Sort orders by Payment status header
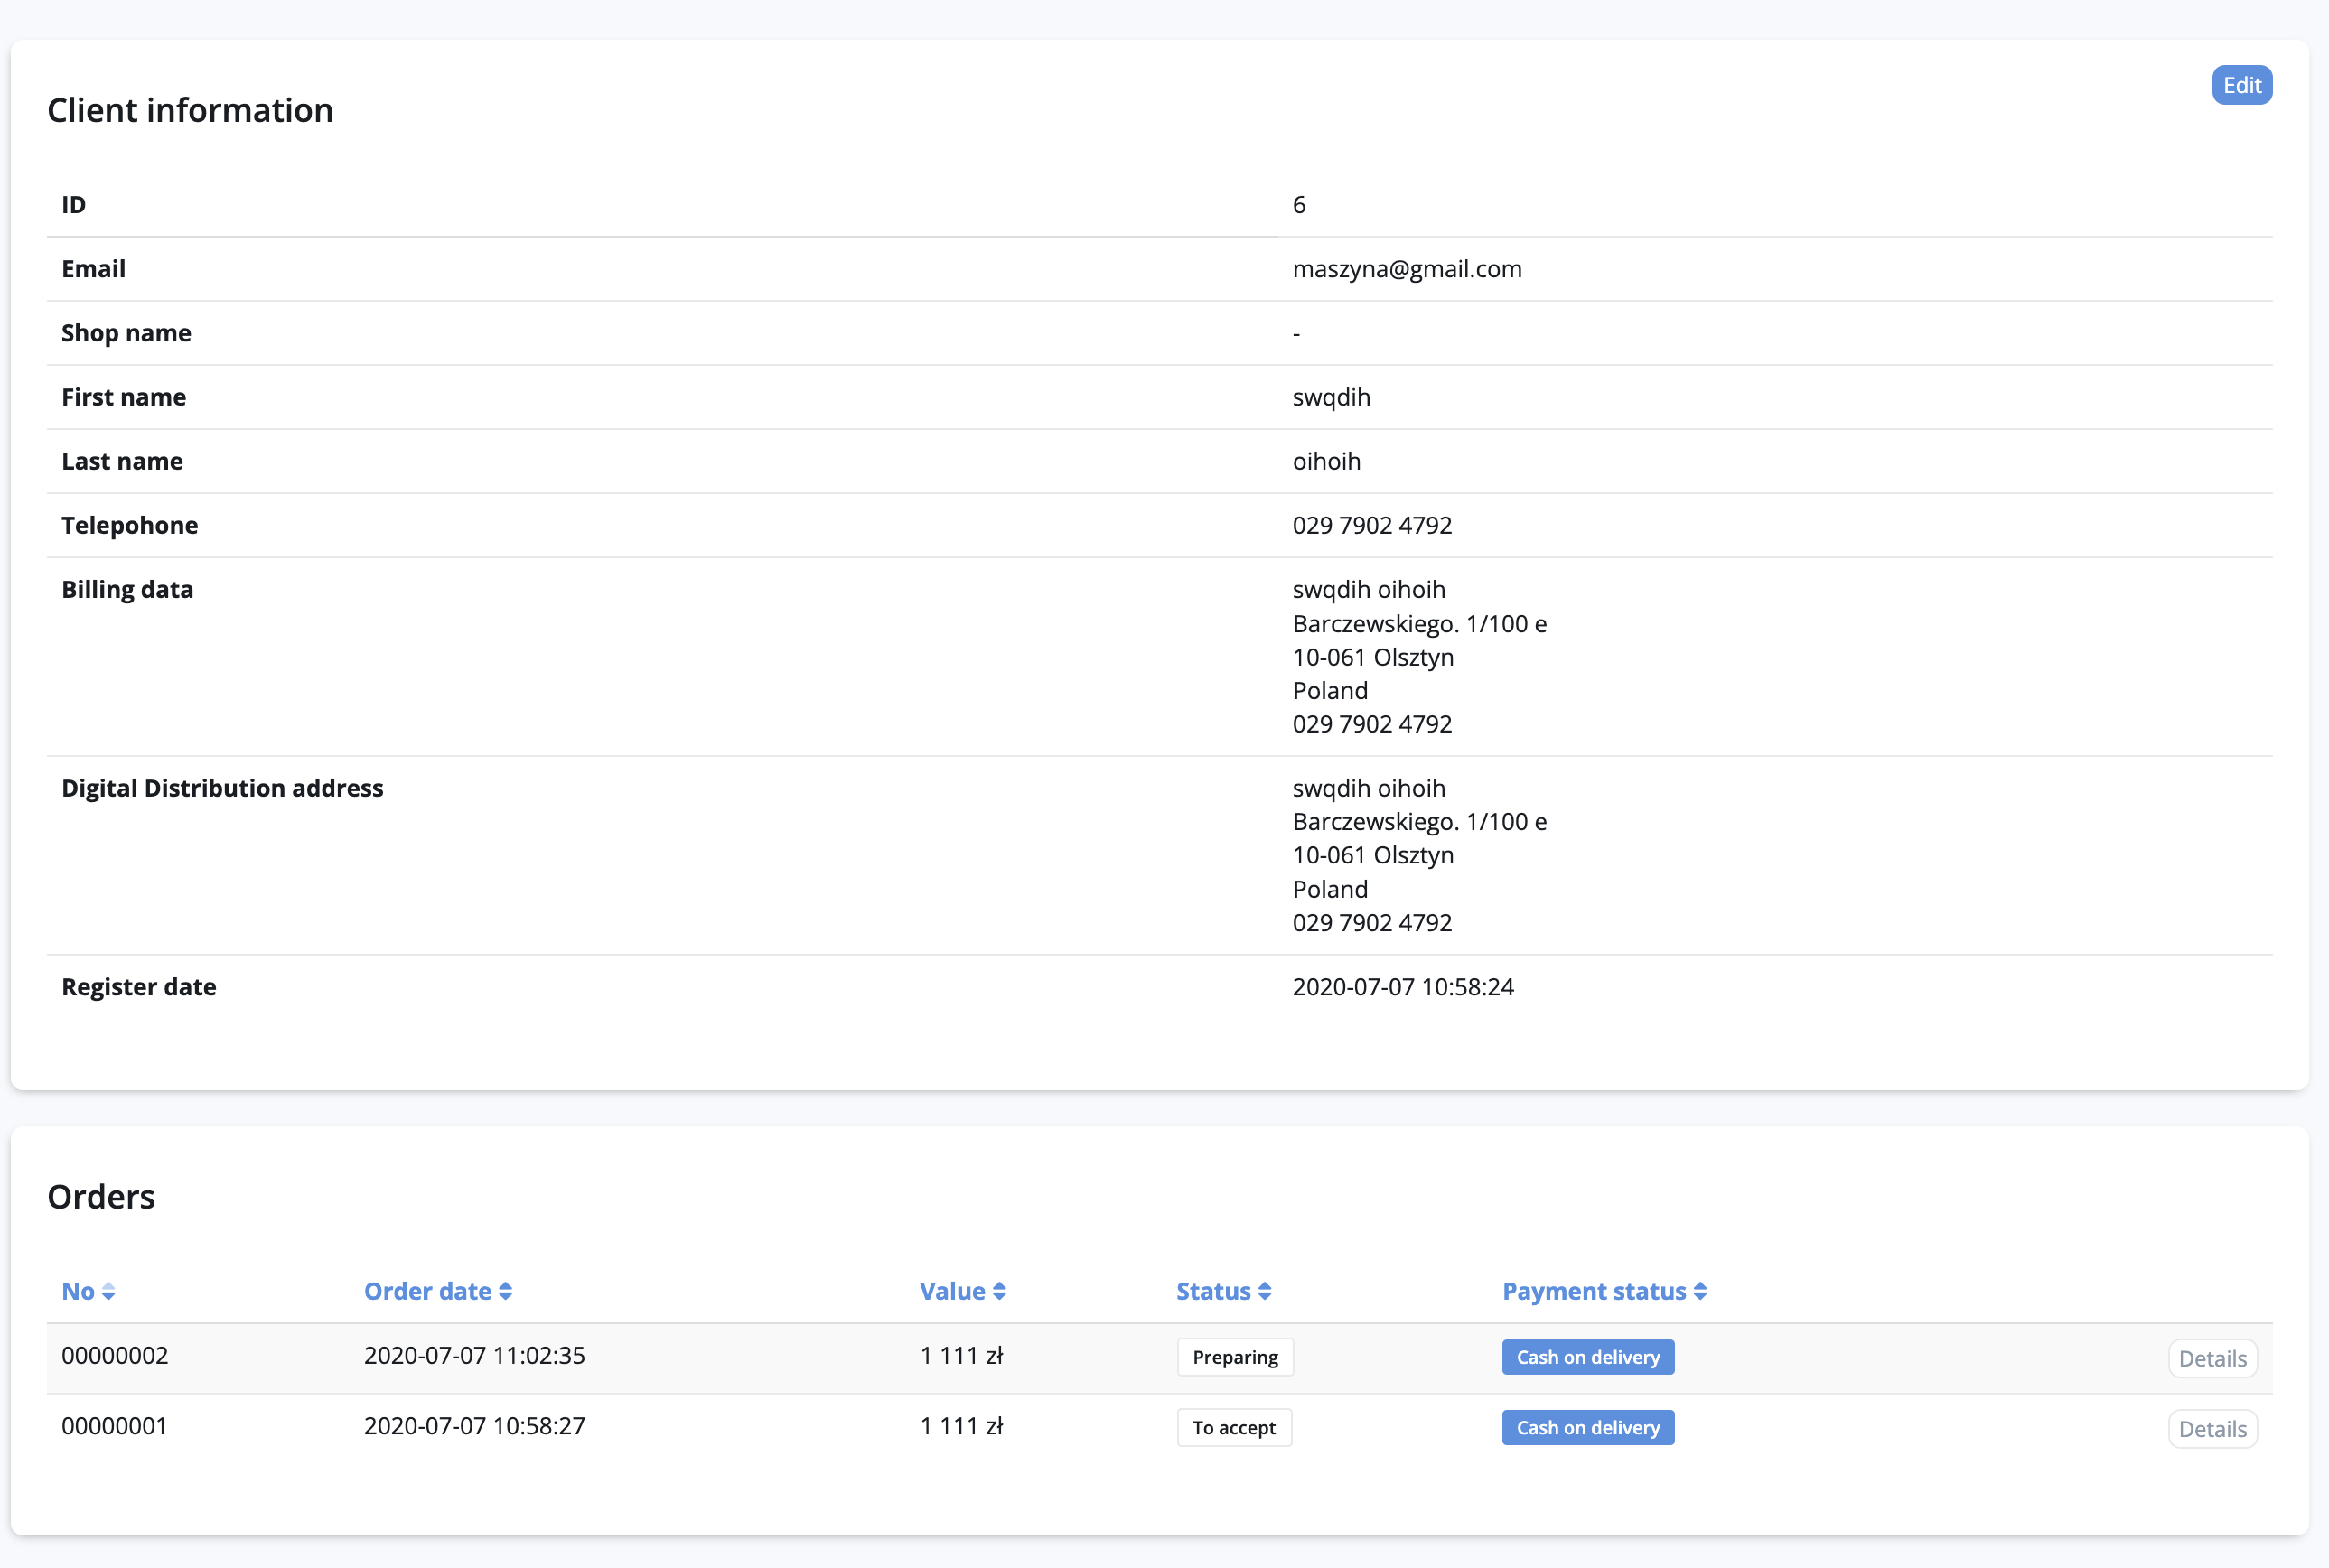Image resolution: width=2329 pixels, height=1568 pixels. point(1593,1291)
